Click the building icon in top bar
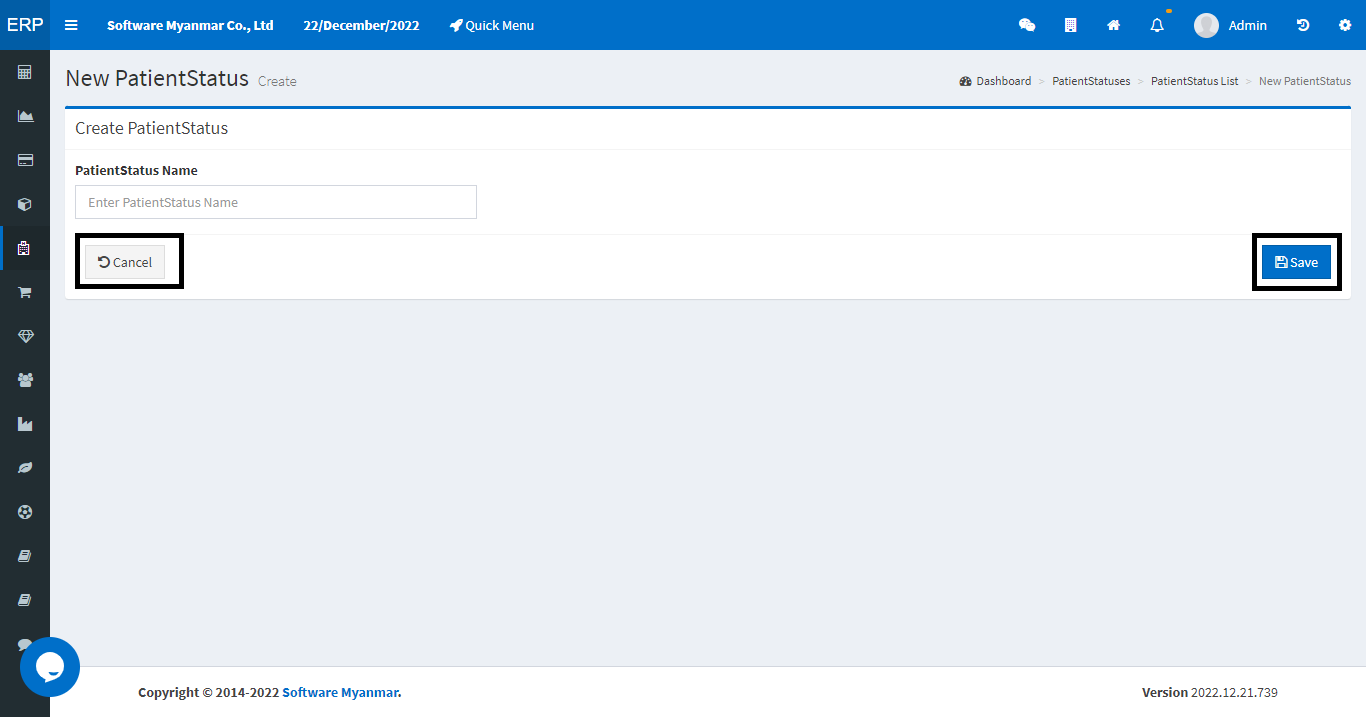The height and width of the screenshot is (717, 1366). (1070, 25)
